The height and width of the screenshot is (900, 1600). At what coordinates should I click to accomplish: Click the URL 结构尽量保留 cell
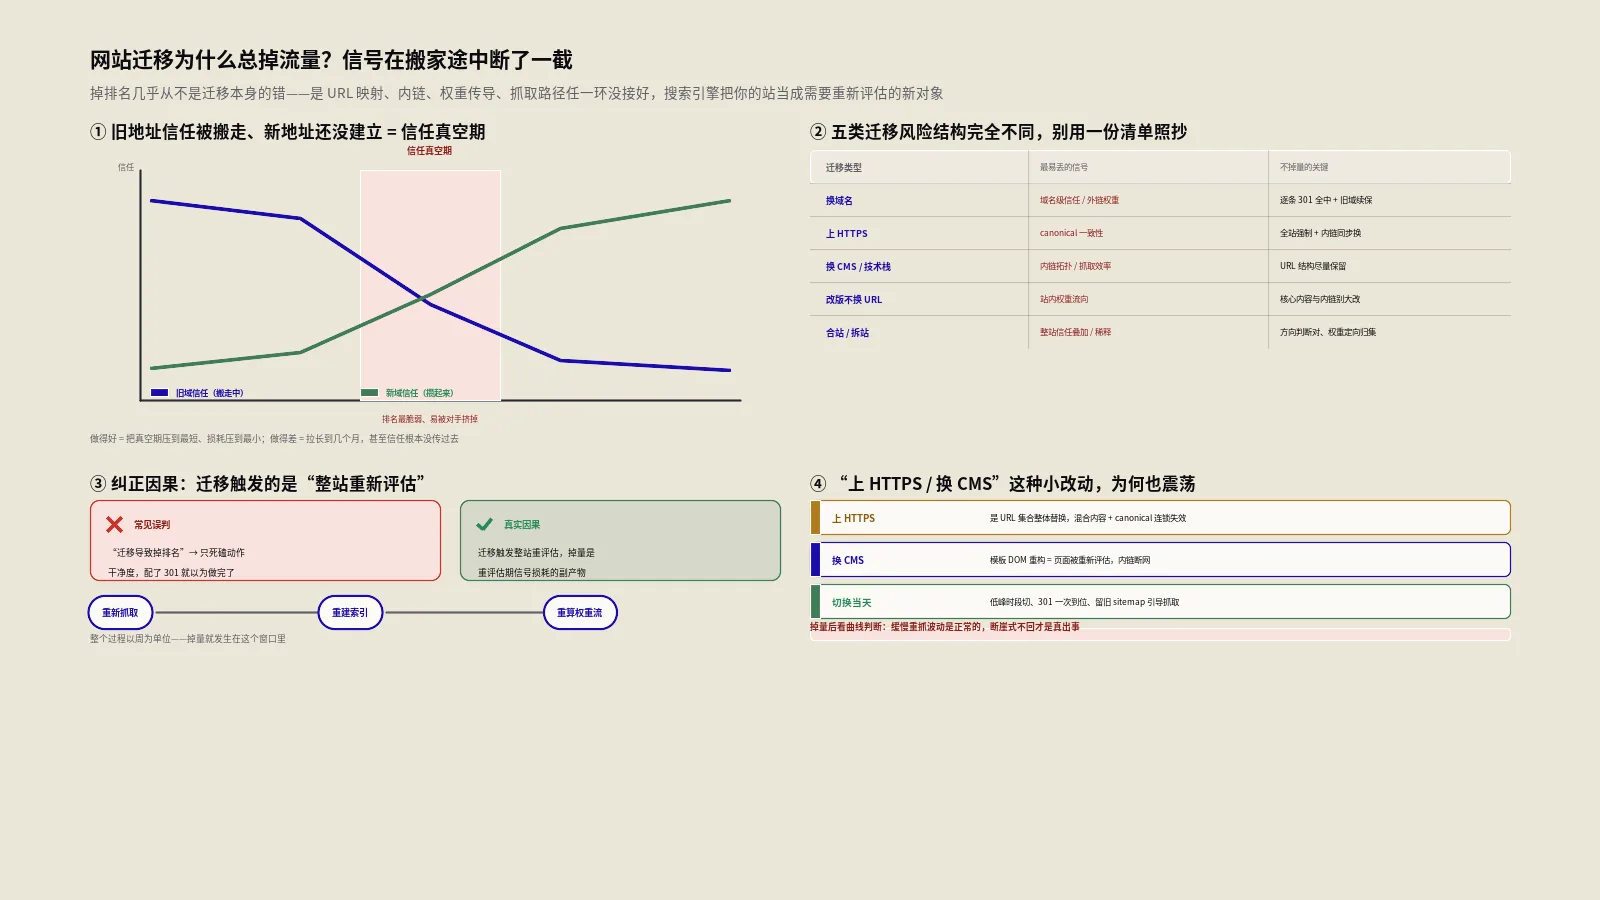pos(1313,266)
